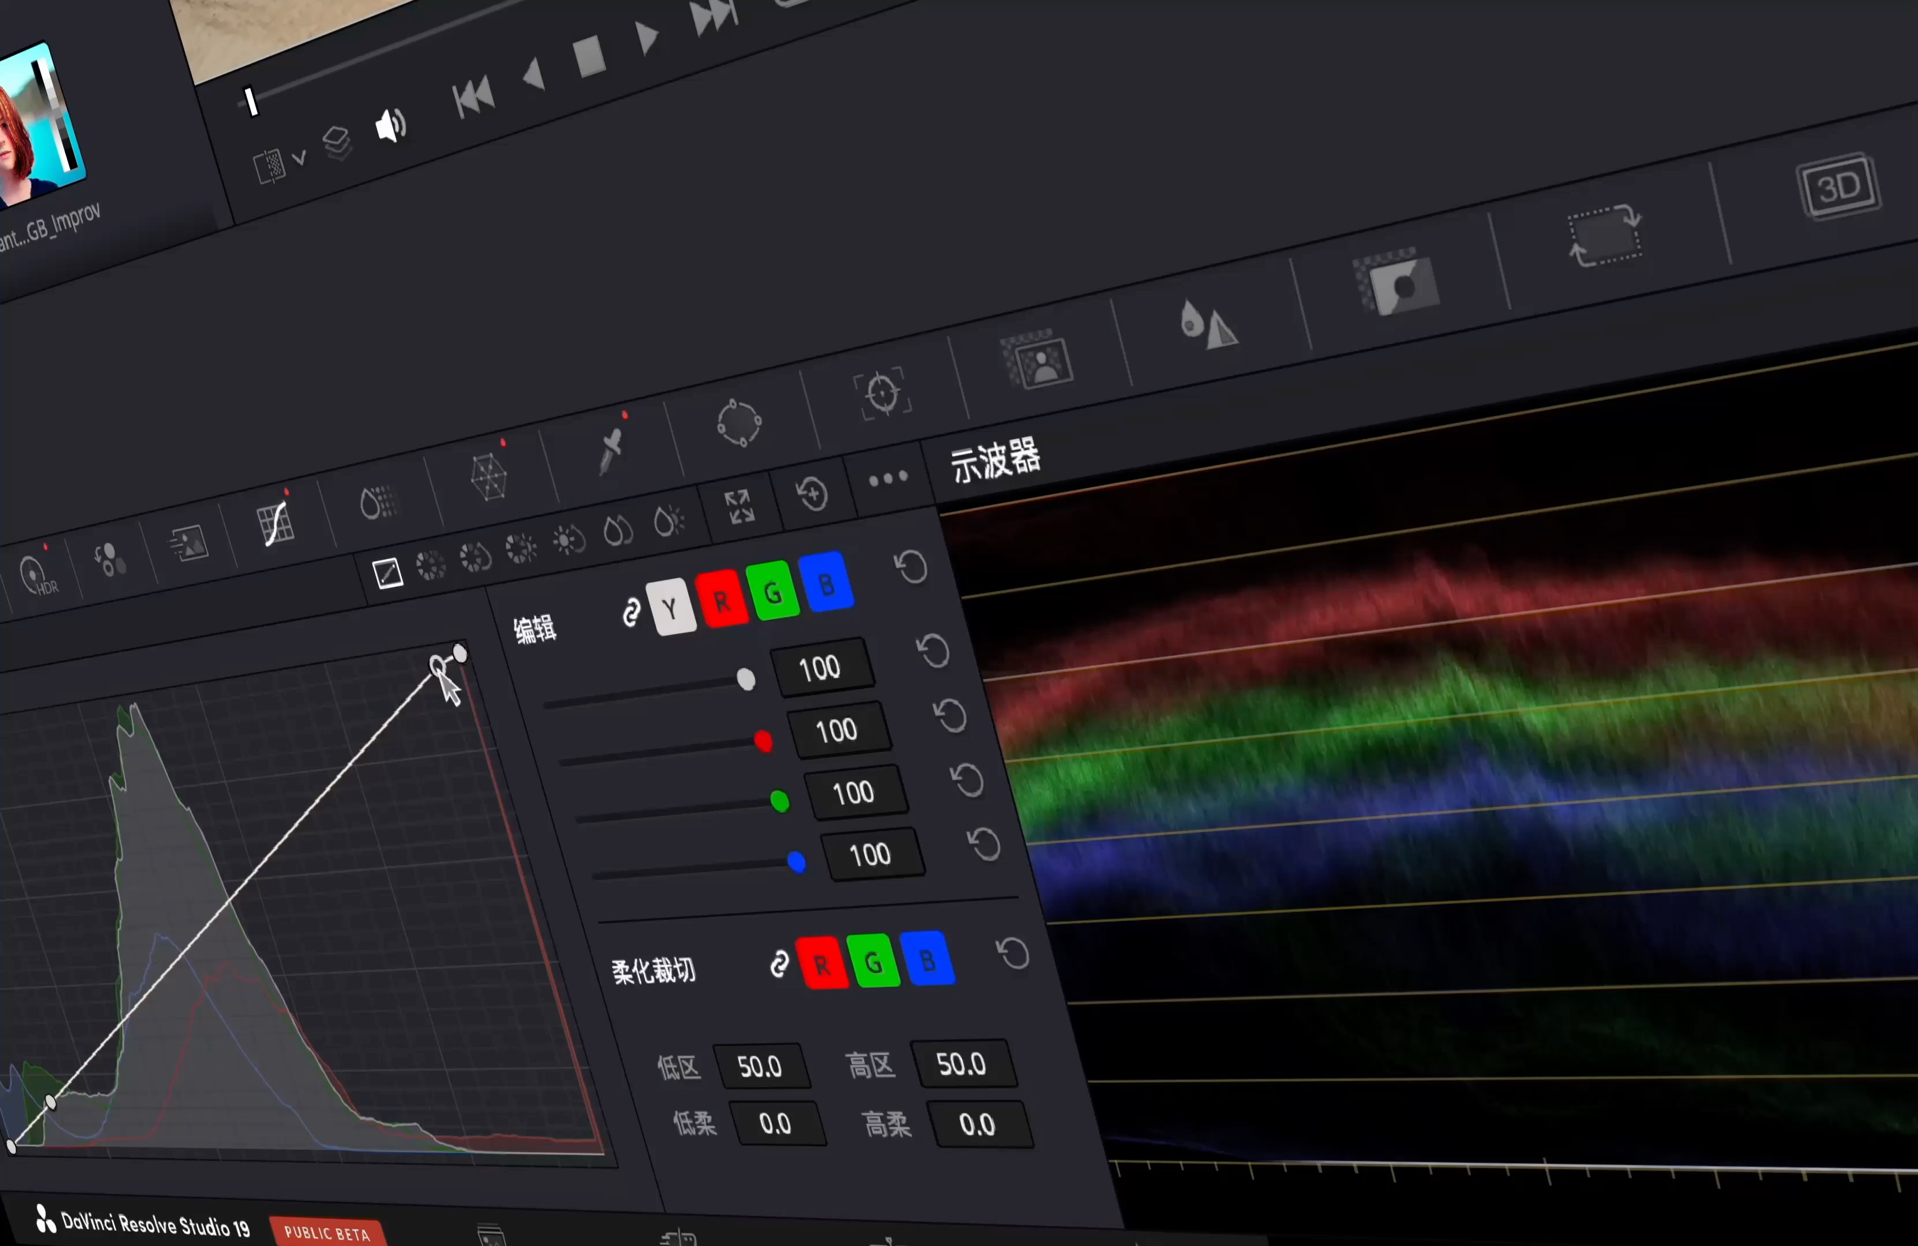Toggle the soft clip blue B button
This screenshot has width=1918, height=1246.
click(x=927, y=959)
